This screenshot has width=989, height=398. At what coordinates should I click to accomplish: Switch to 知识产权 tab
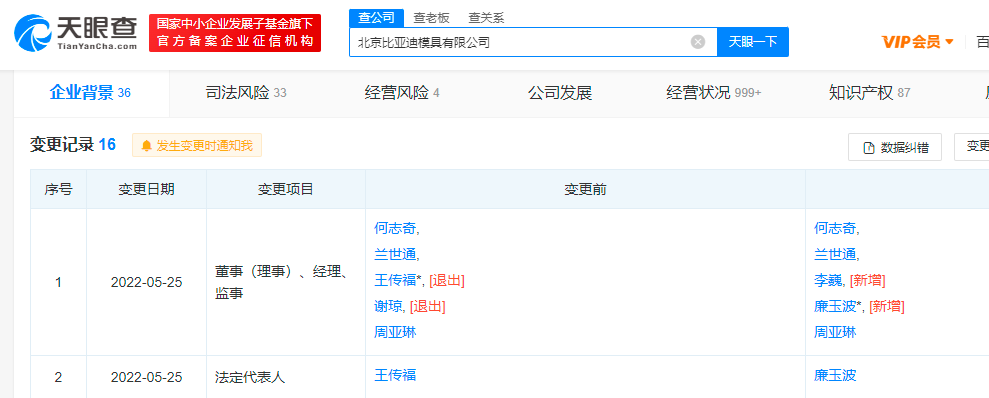tap(869, 93)
